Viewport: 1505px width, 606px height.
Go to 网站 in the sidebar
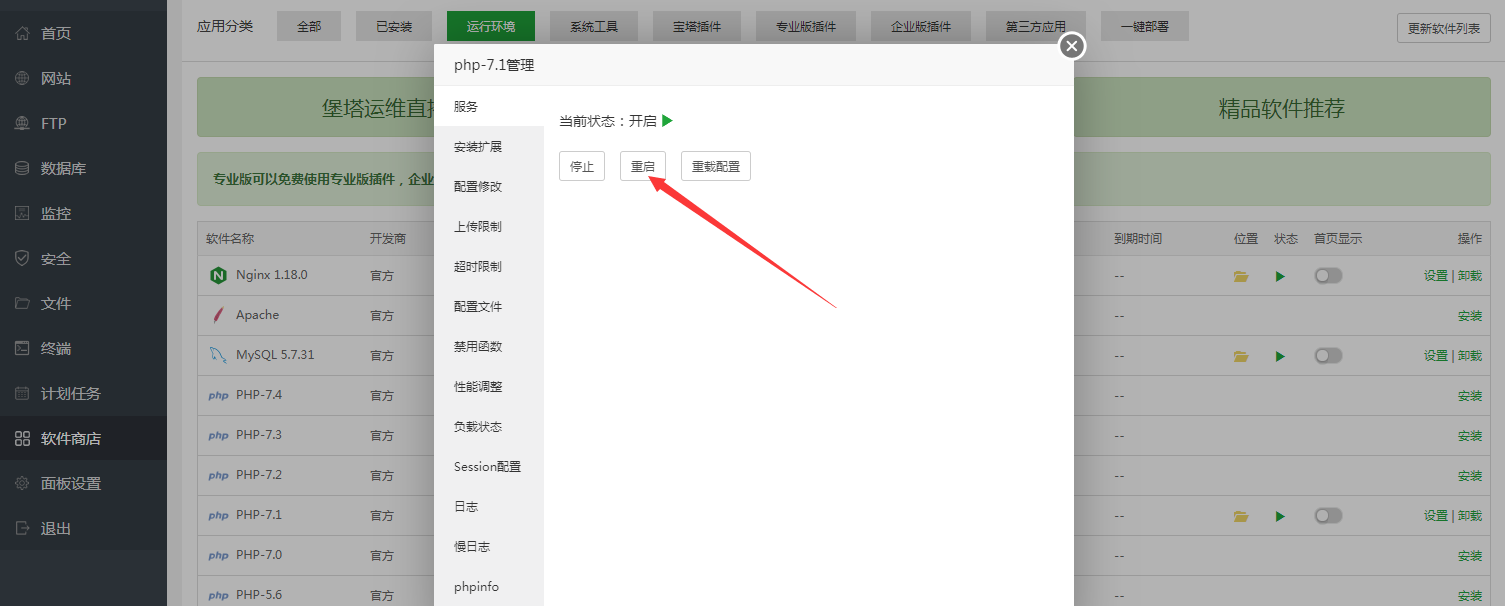pos(83,78)
